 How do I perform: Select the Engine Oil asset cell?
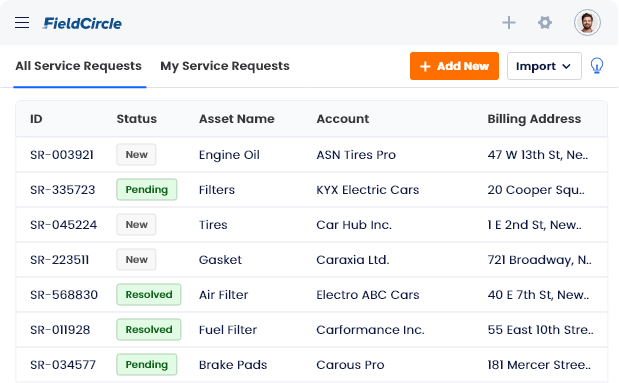[x=229, y=155]
